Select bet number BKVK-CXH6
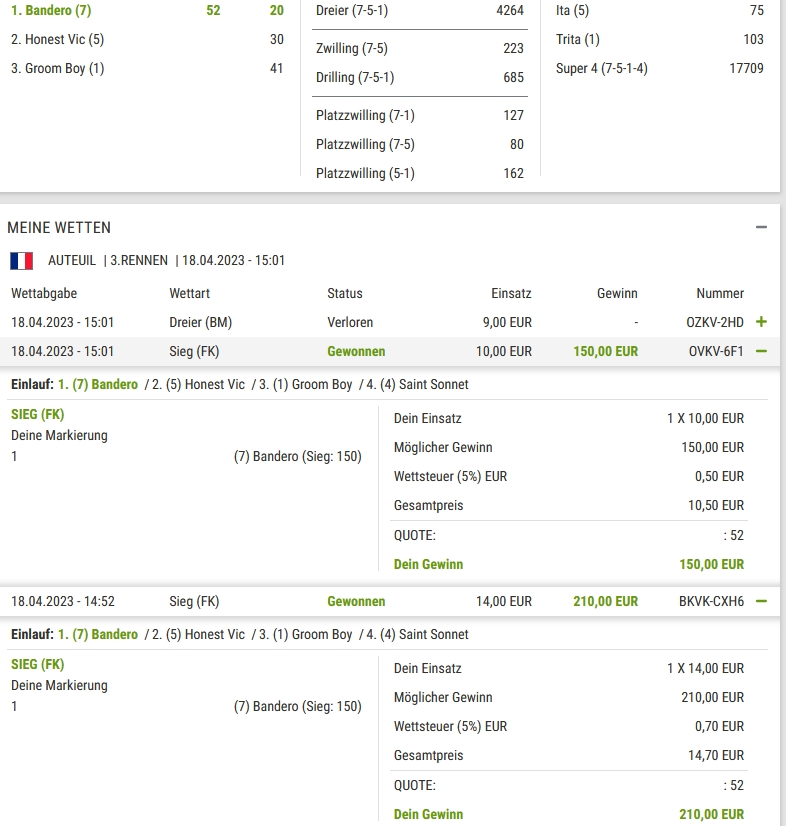Screen dimensions: 786x826 point(711,601)
